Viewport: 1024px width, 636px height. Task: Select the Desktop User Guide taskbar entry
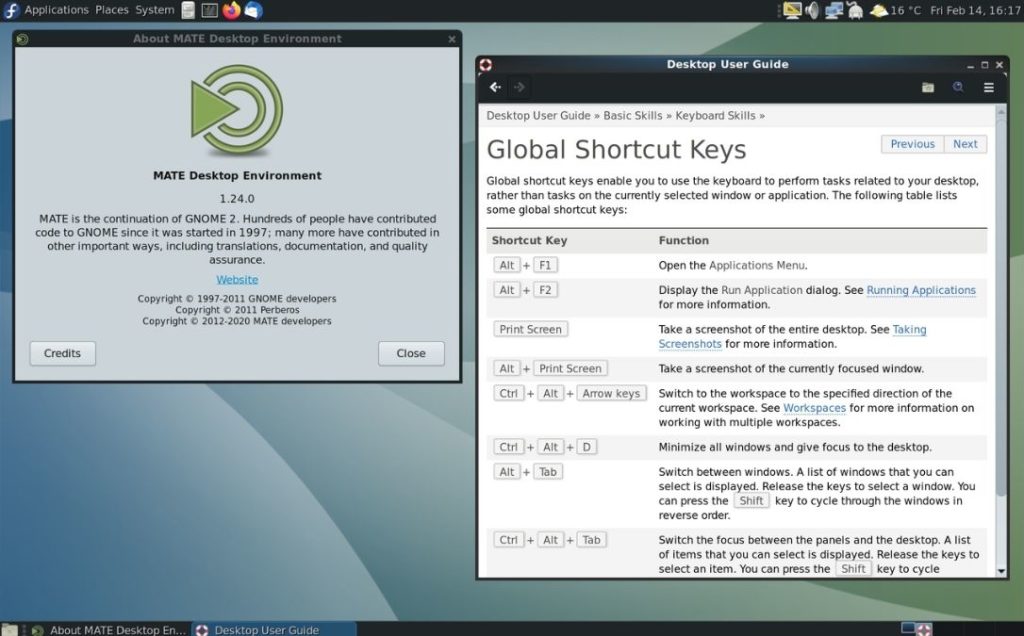265,630
